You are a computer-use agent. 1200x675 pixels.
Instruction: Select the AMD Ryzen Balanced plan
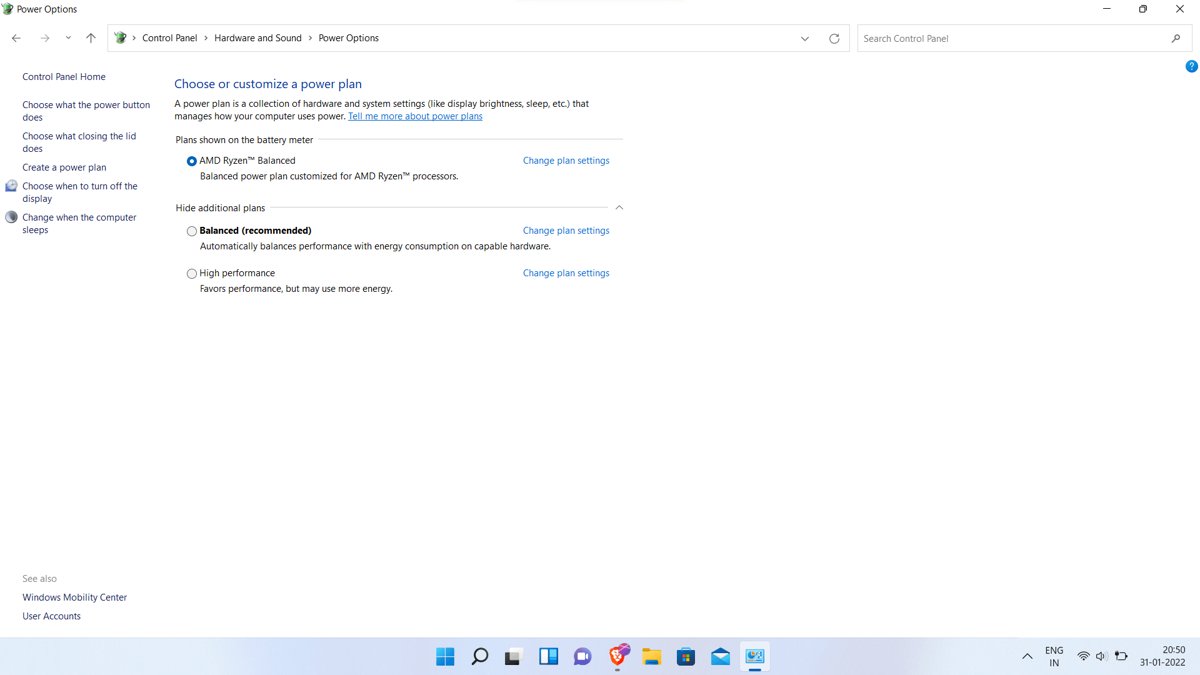192,160
